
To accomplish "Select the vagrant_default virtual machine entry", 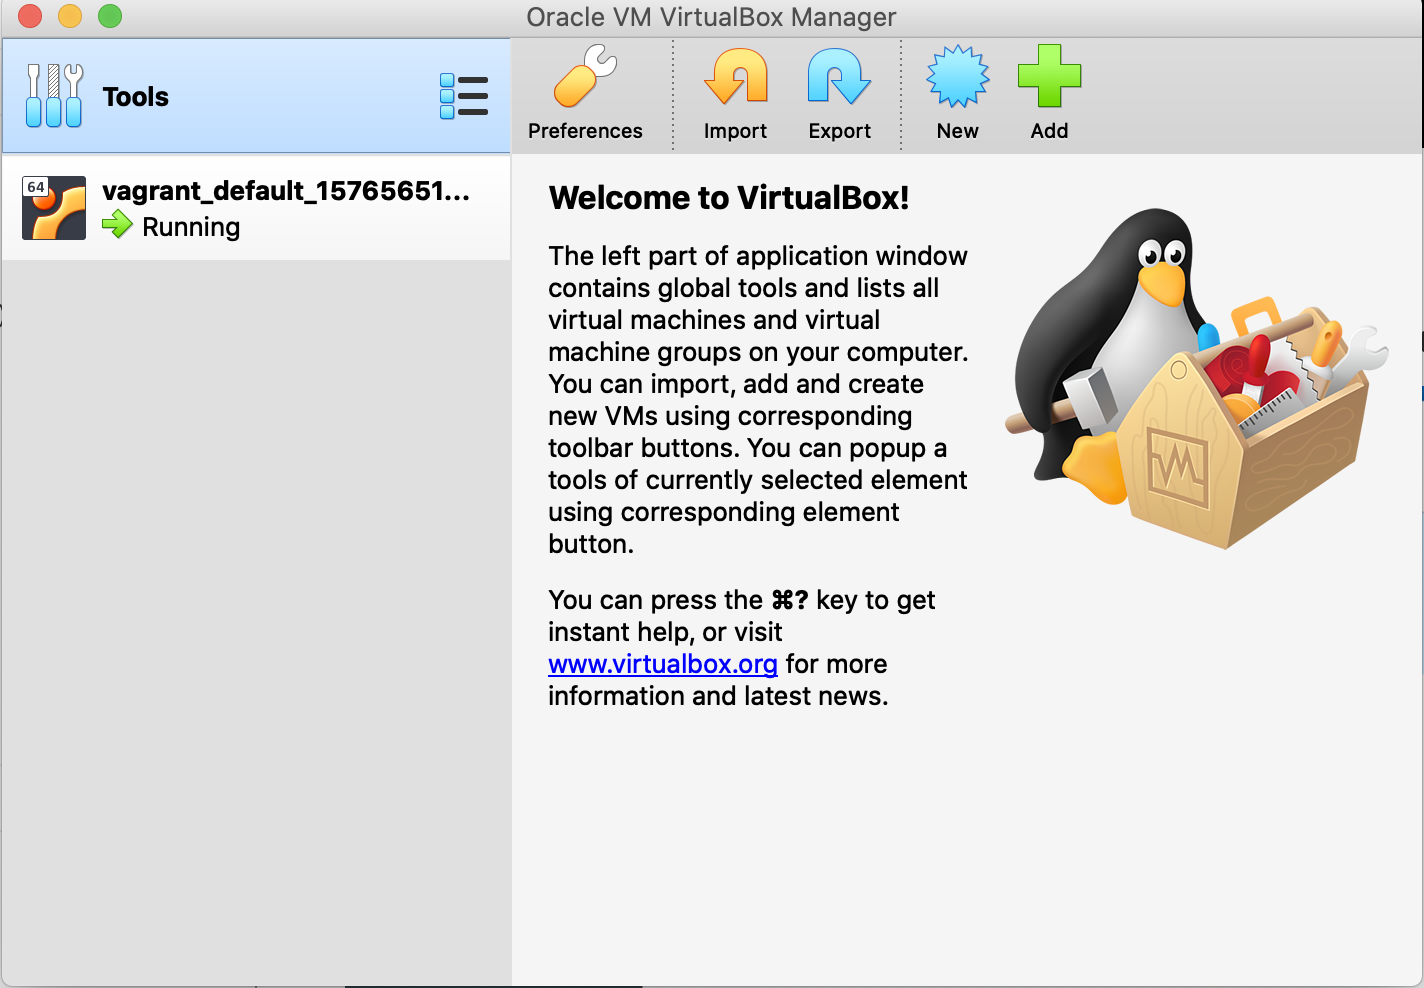I will 255,207.
